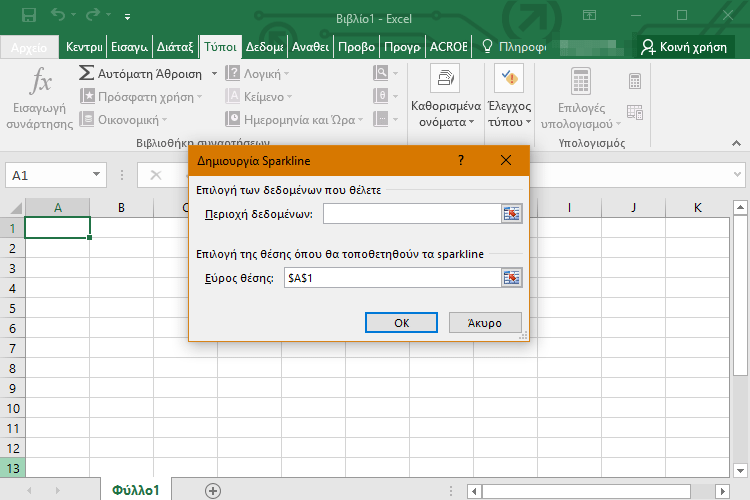Confirm with the OK button

pos(401,322)
